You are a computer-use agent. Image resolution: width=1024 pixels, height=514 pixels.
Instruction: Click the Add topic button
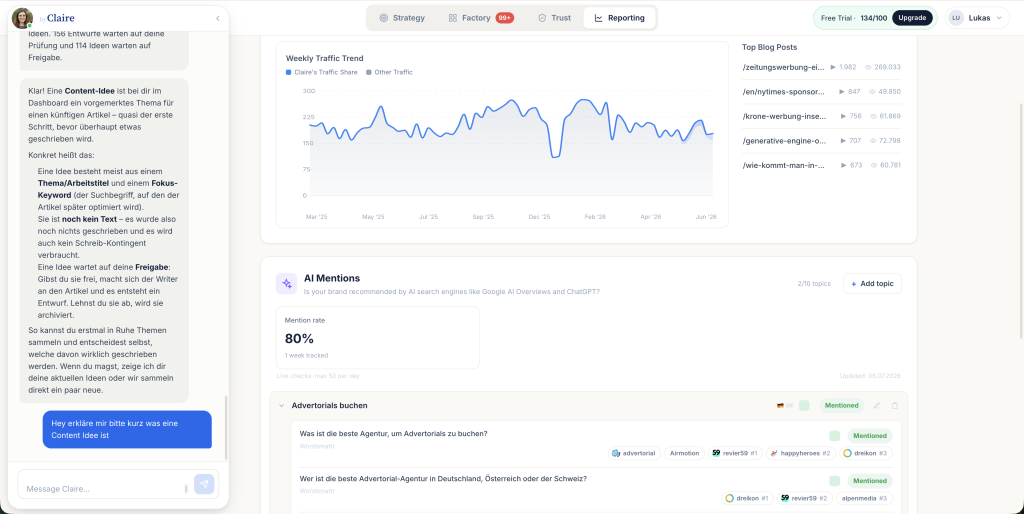point(872,283)
